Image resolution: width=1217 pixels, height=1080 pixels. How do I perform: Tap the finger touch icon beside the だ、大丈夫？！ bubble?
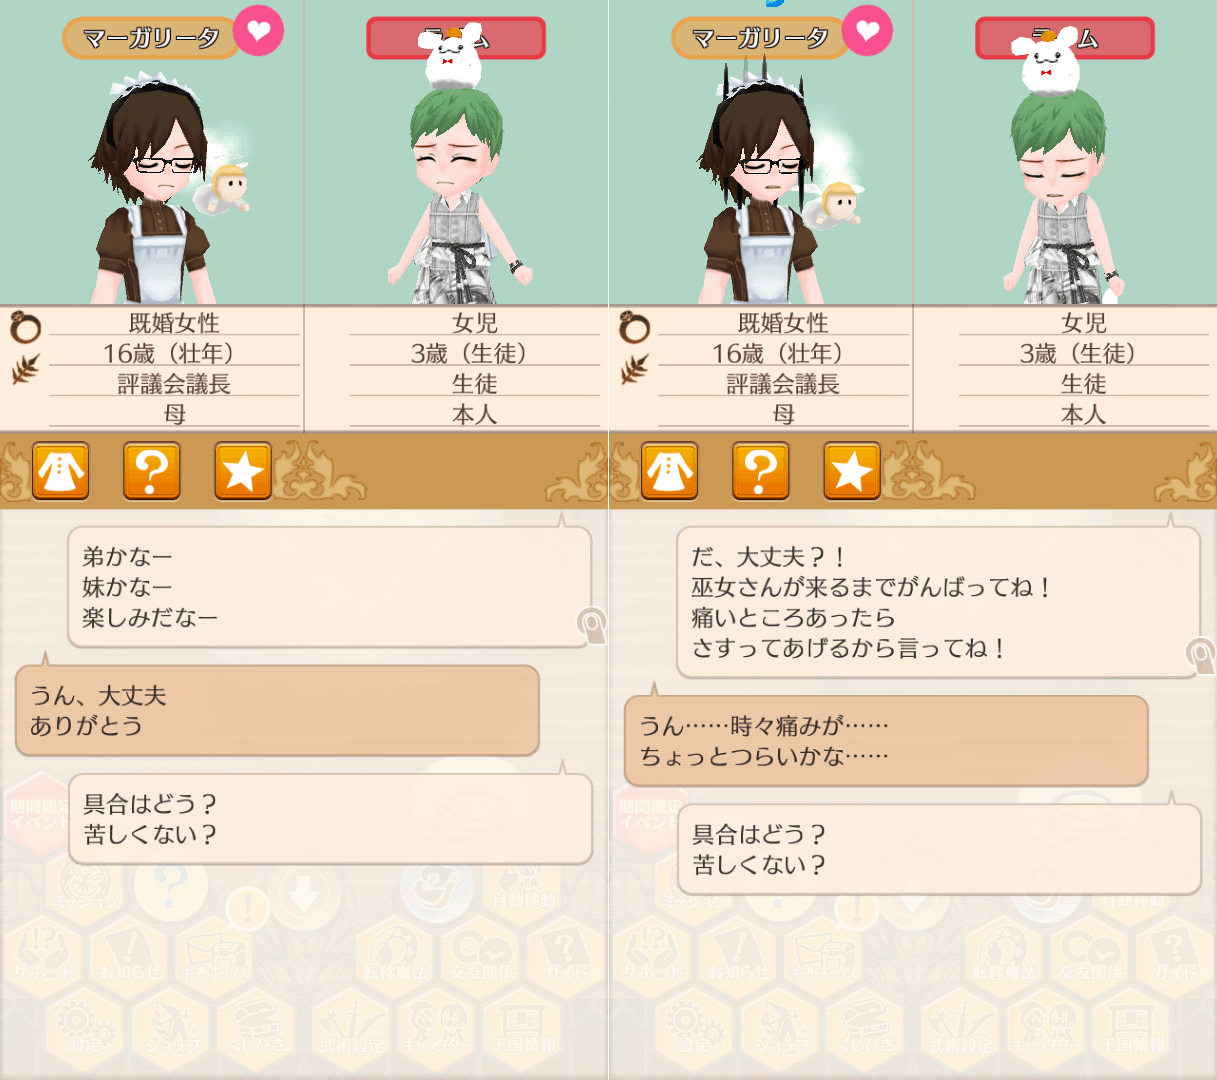point(1201,656)
